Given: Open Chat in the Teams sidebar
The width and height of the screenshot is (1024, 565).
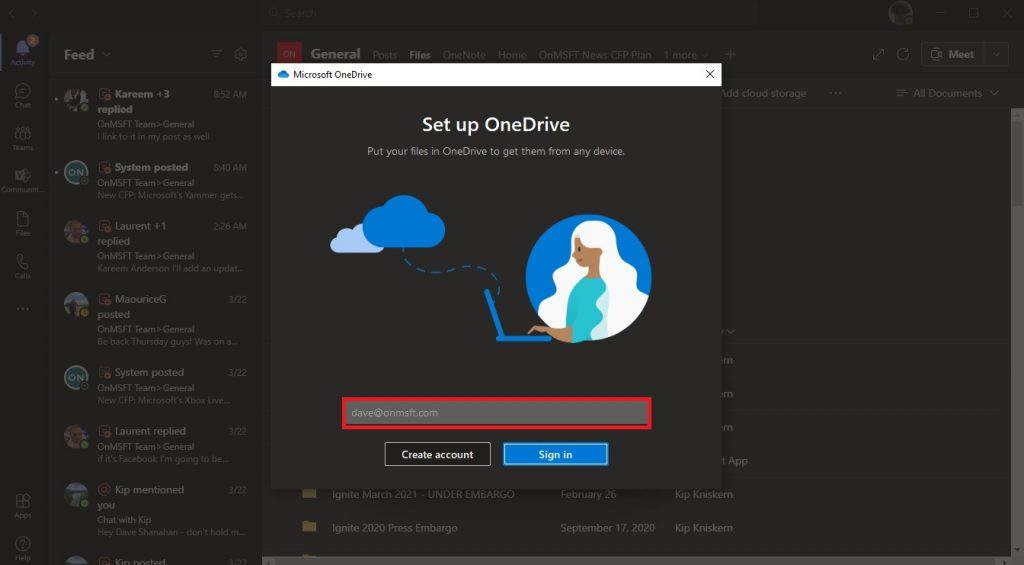Looking at the screenshot, I should point(22,95).
